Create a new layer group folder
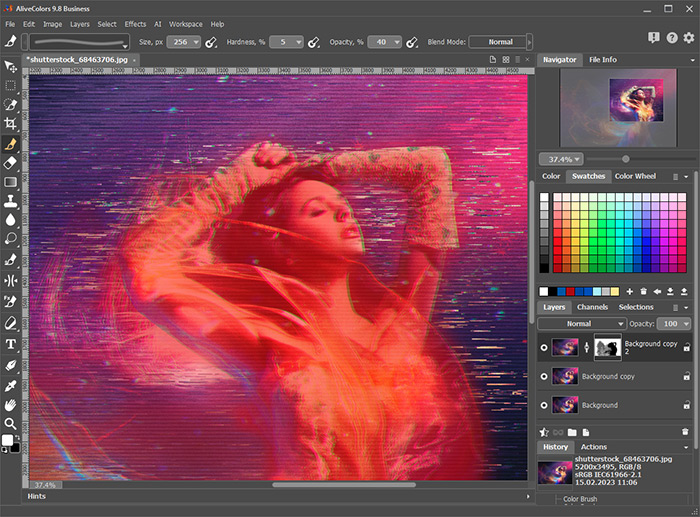Viewport: 700px width, 517px height. 572,432
